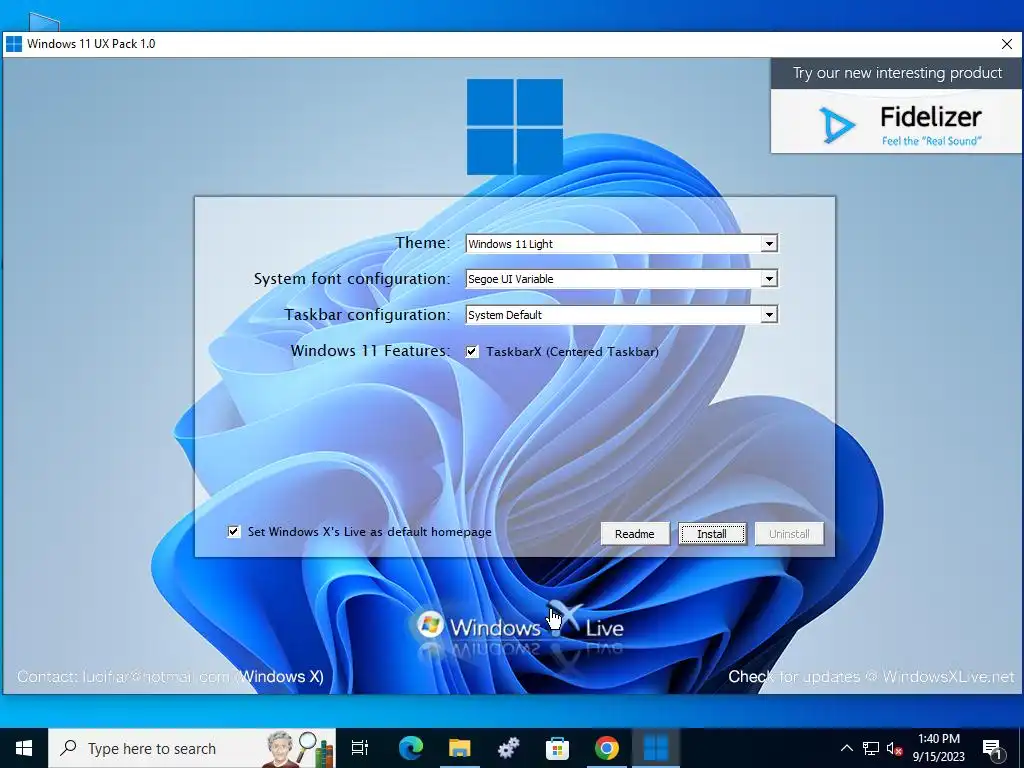Screen dimensions: 1024x768
Task: Toggle TaskbarX Centered Taskbar checkbox
Action: point(472,352)
